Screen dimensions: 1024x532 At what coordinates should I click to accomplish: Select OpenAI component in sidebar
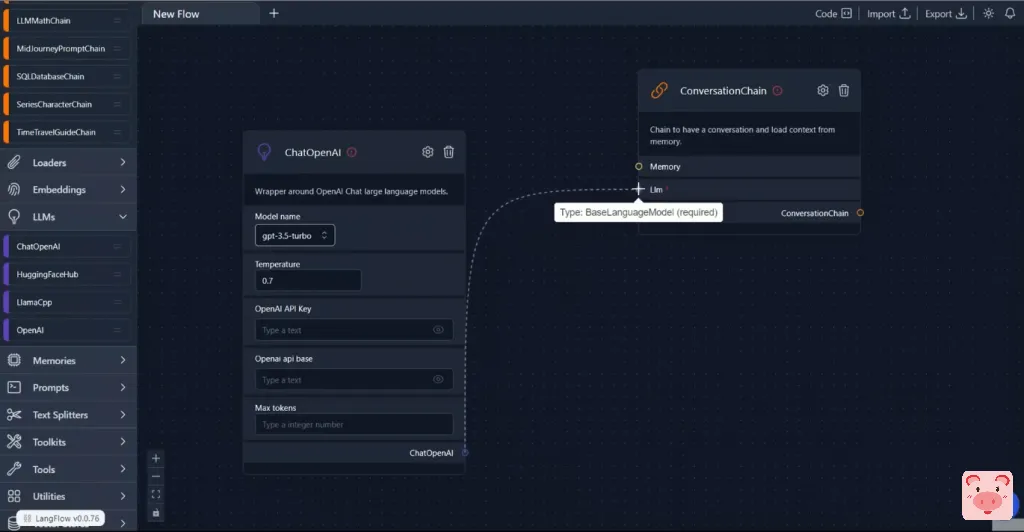tap(67, 330)
